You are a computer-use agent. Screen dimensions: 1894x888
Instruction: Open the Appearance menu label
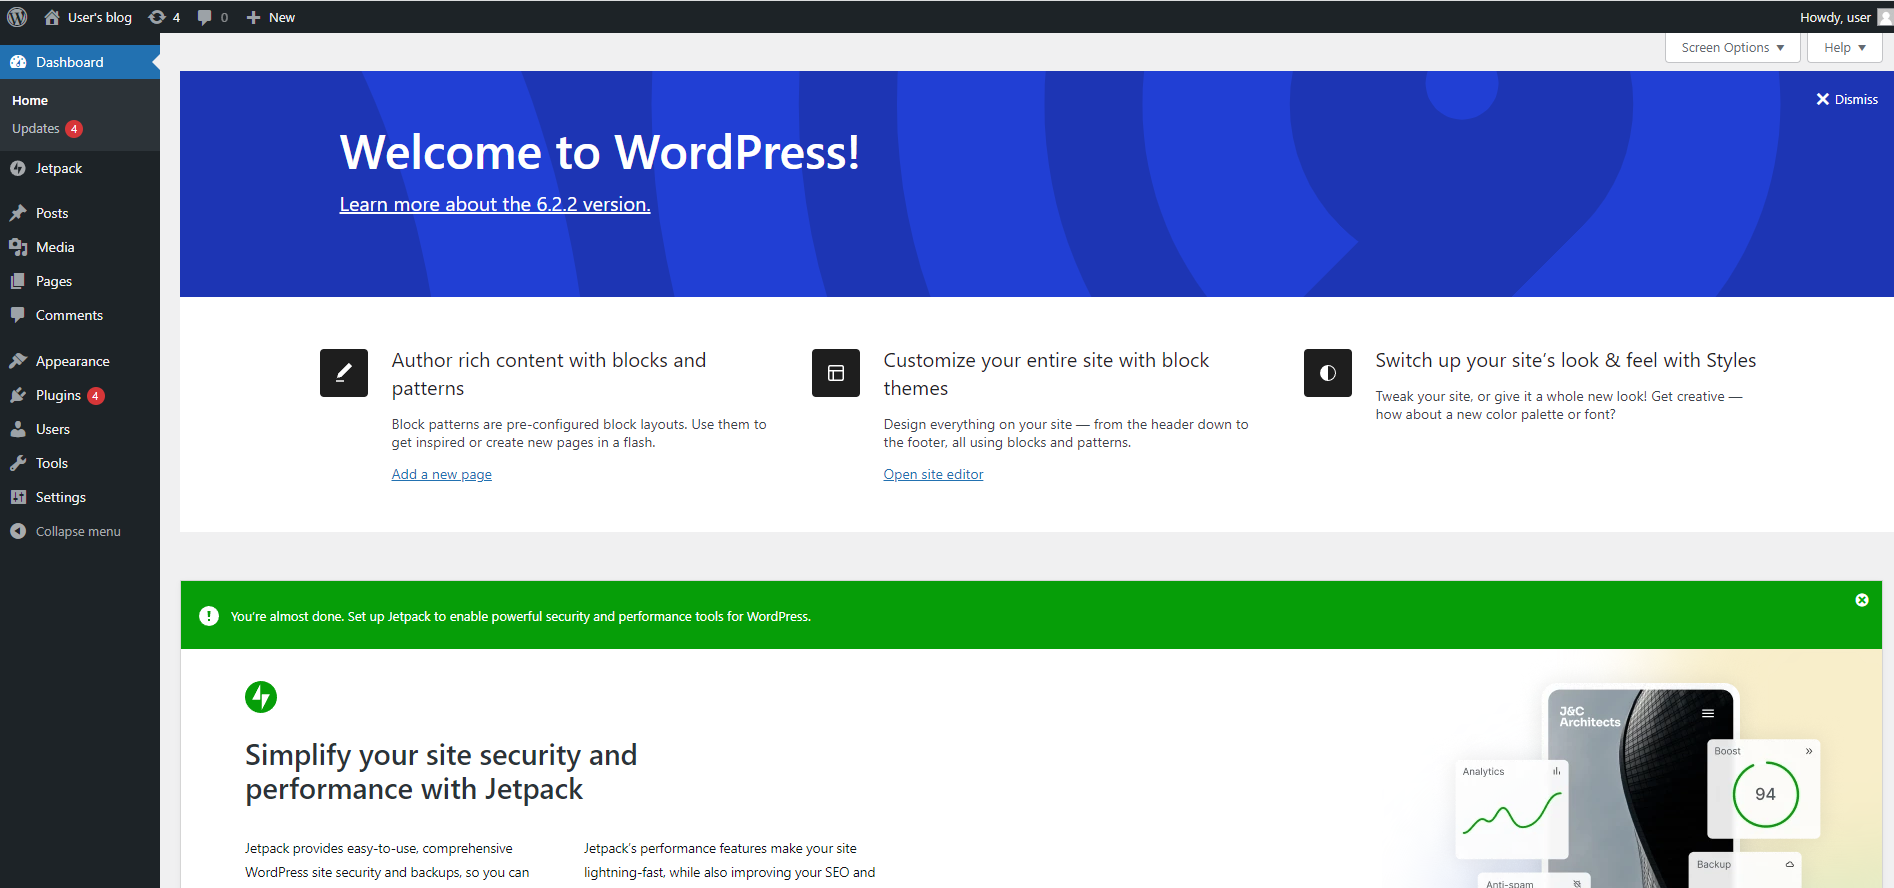(73, 361)
